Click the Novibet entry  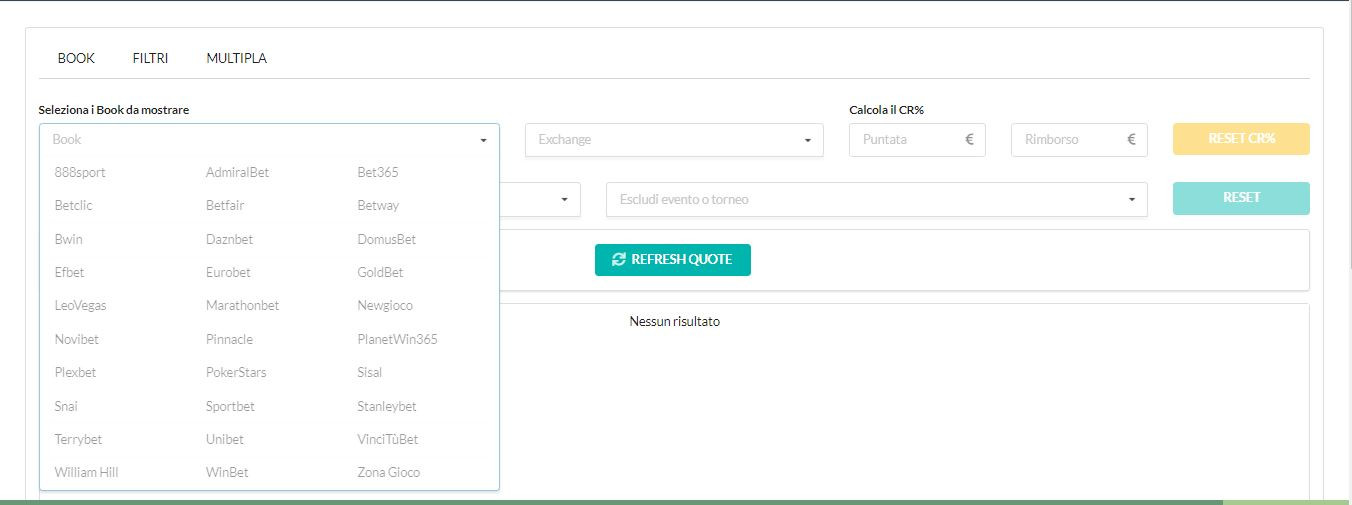point(77,339)
